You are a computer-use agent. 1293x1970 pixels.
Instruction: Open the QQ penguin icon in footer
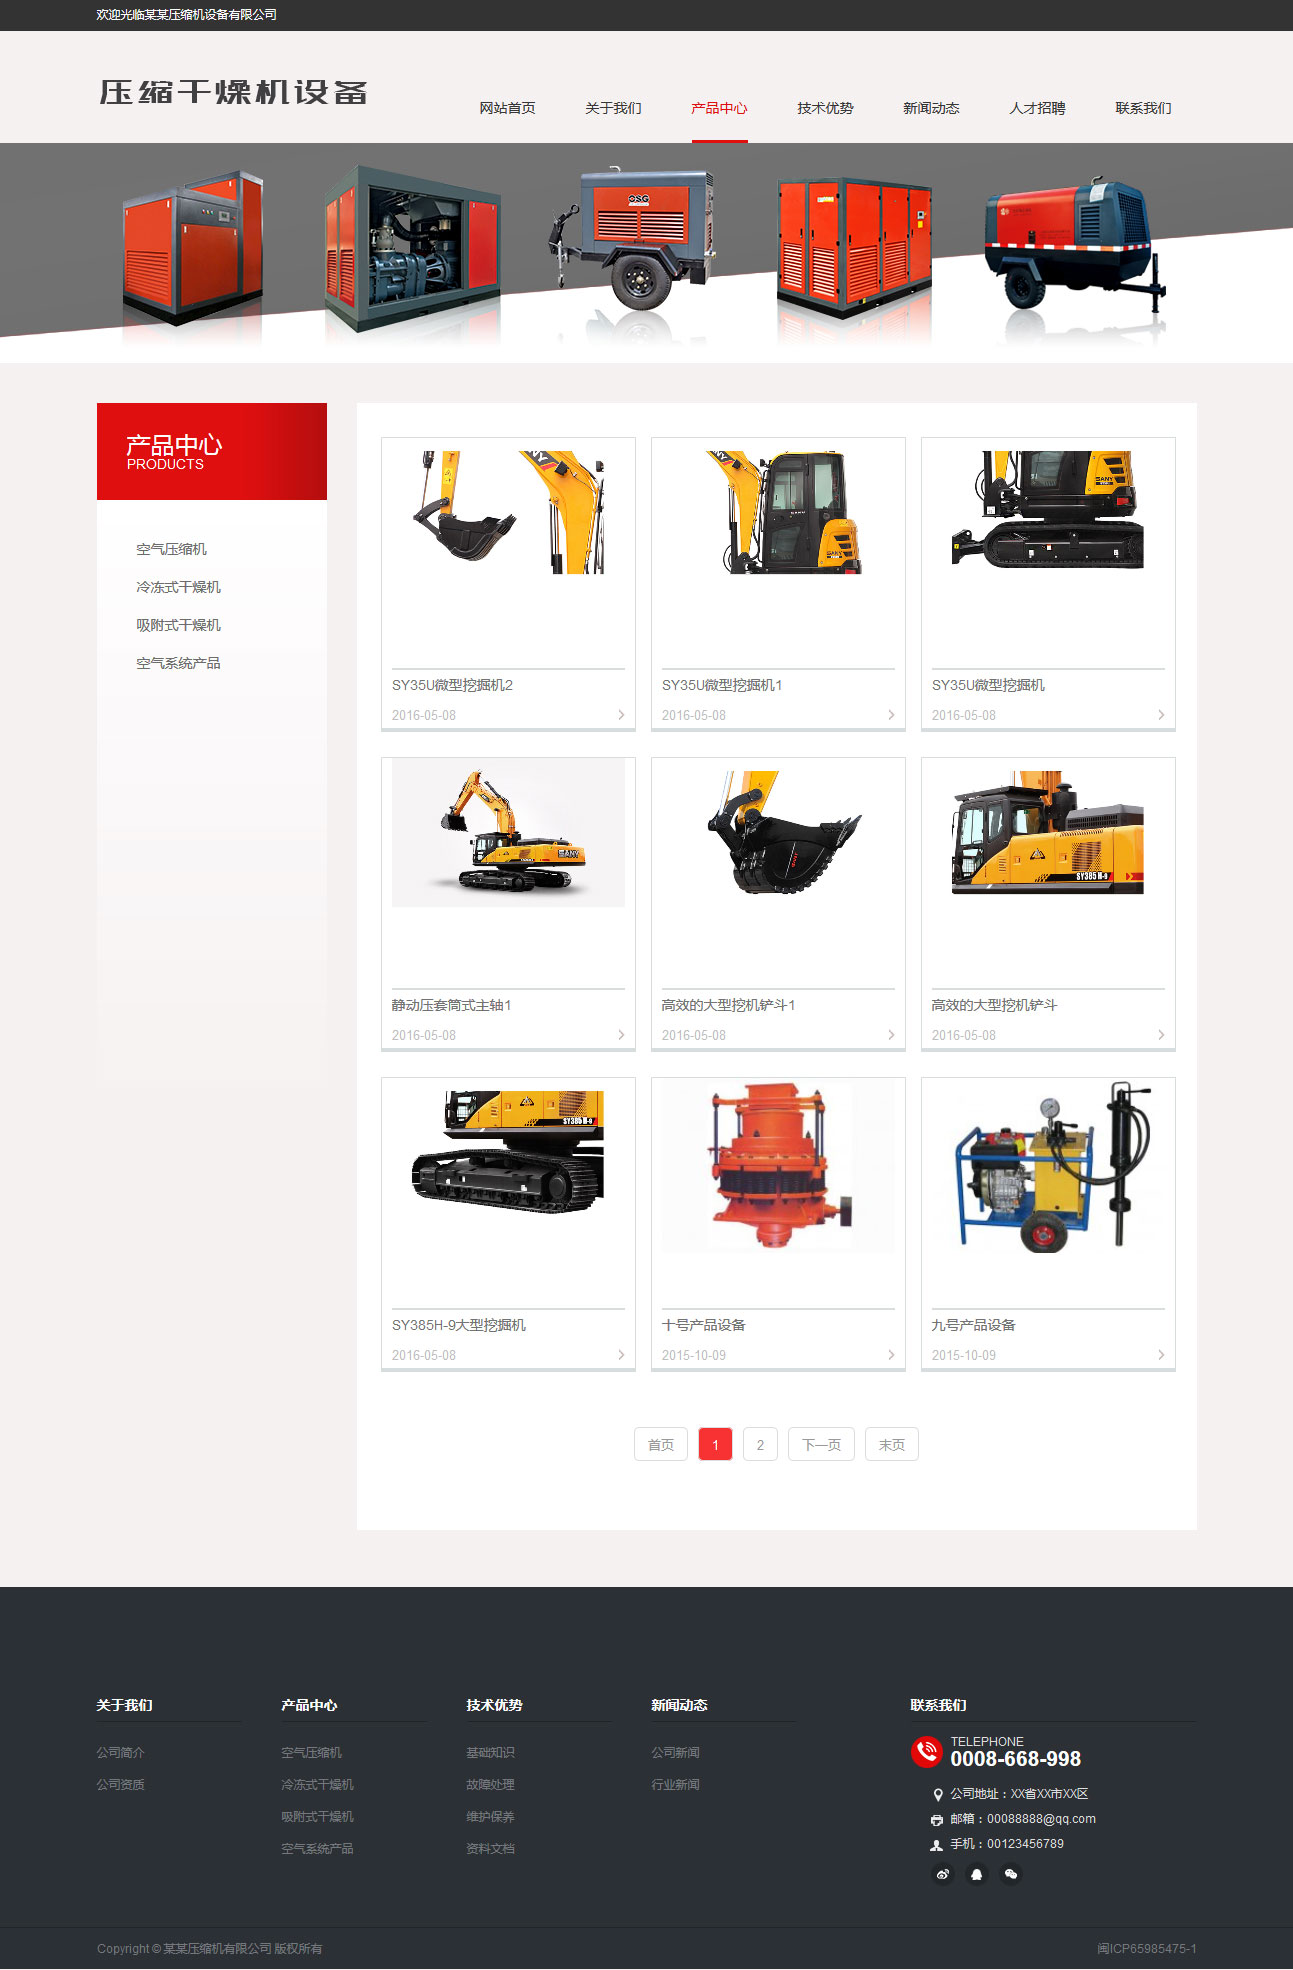tap(977, 1874)
